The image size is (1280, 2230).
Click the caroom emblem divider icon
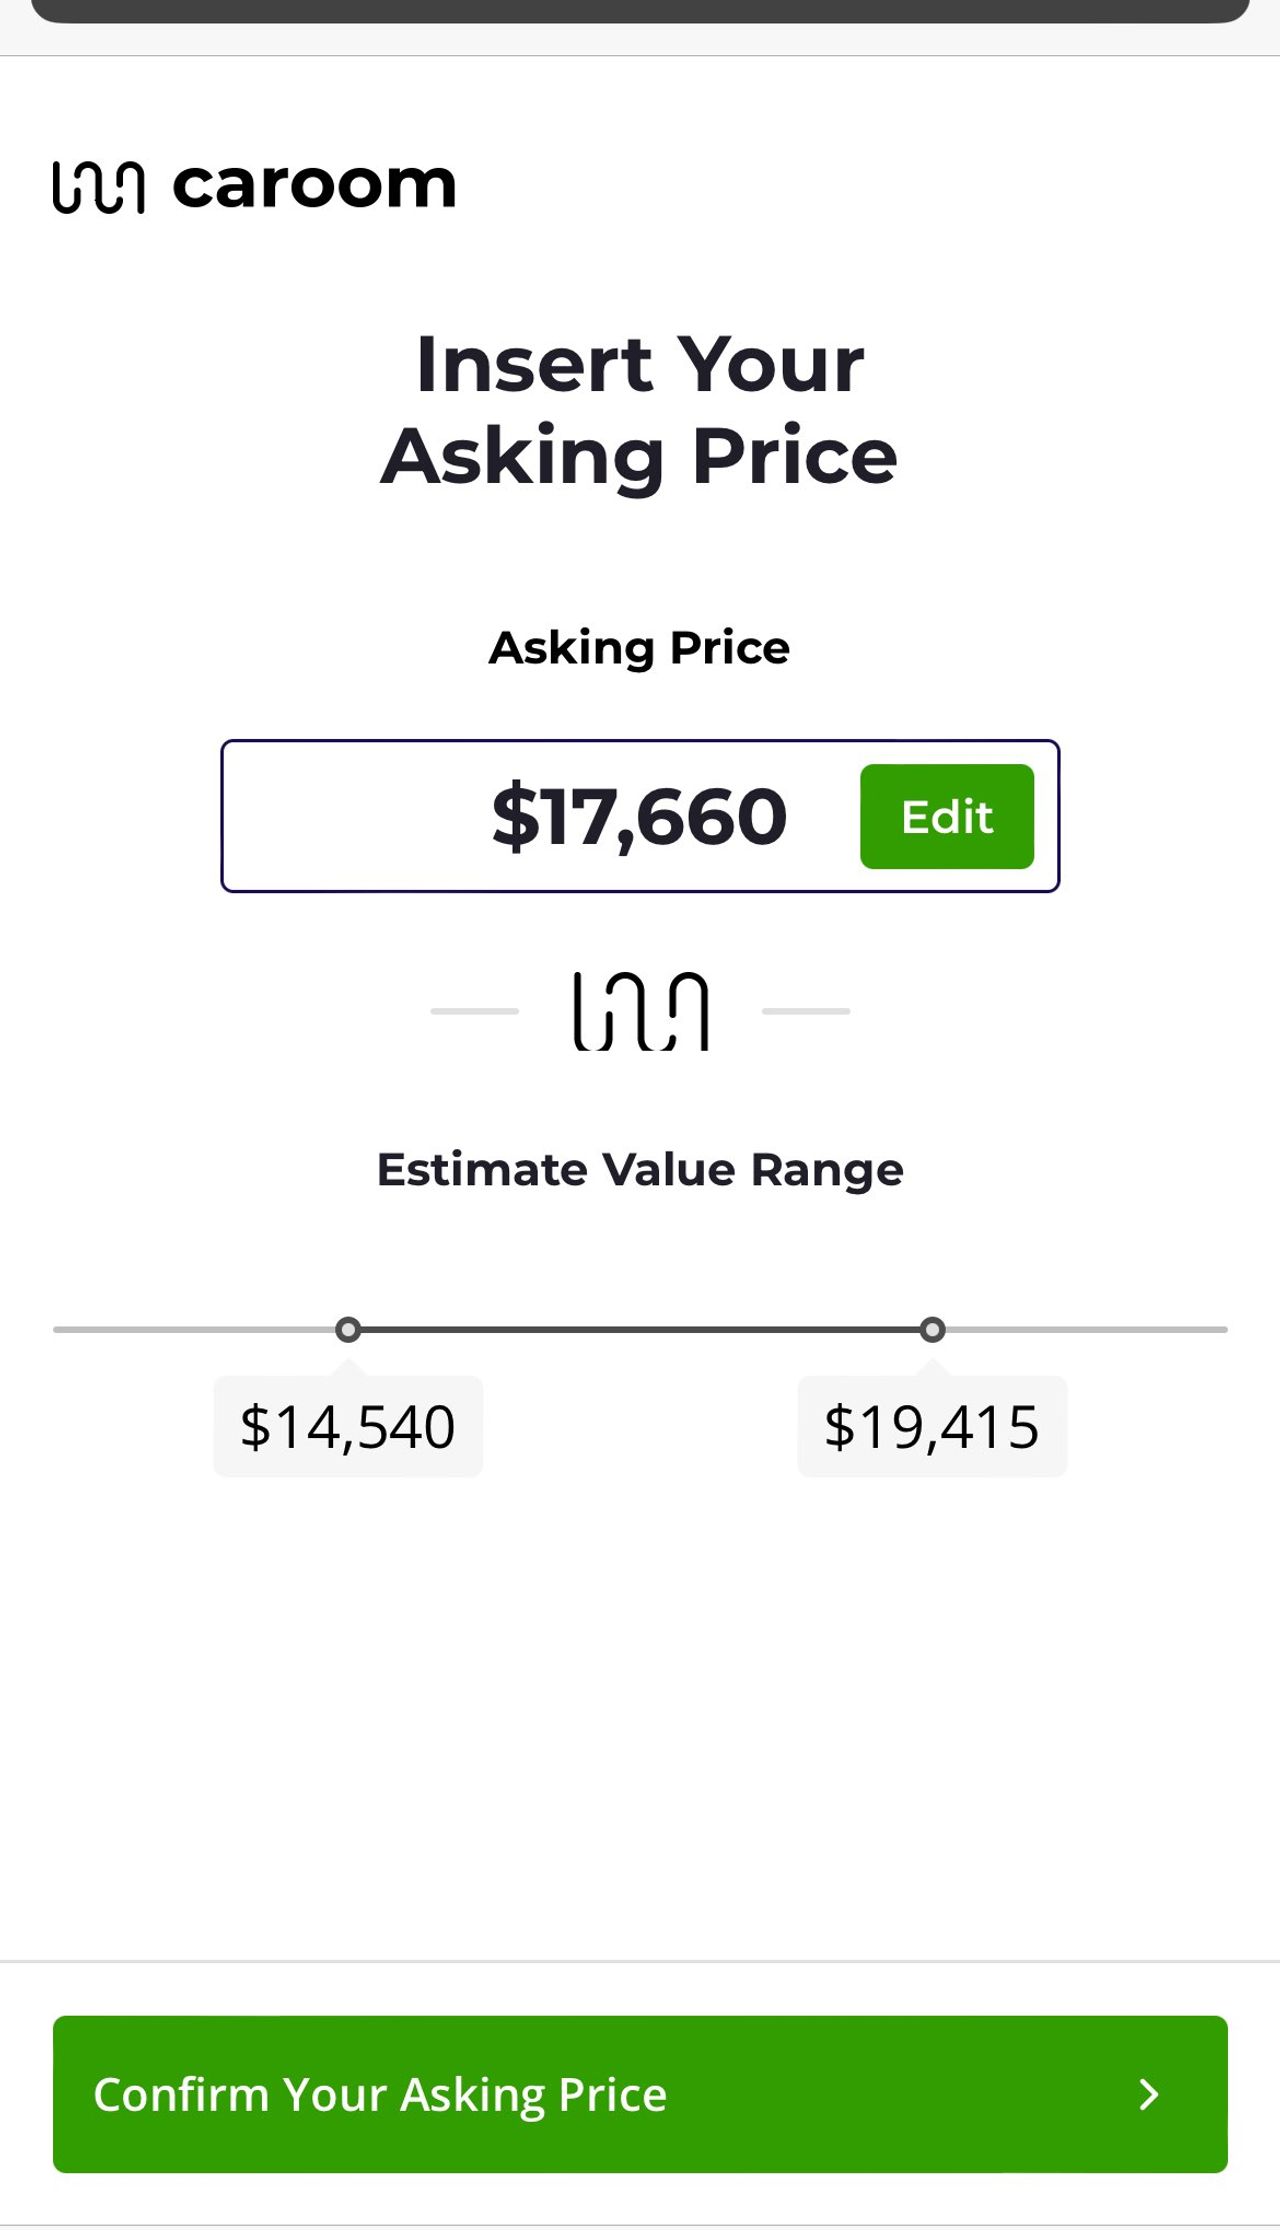pyautogui.click(x=640, y=1011)
